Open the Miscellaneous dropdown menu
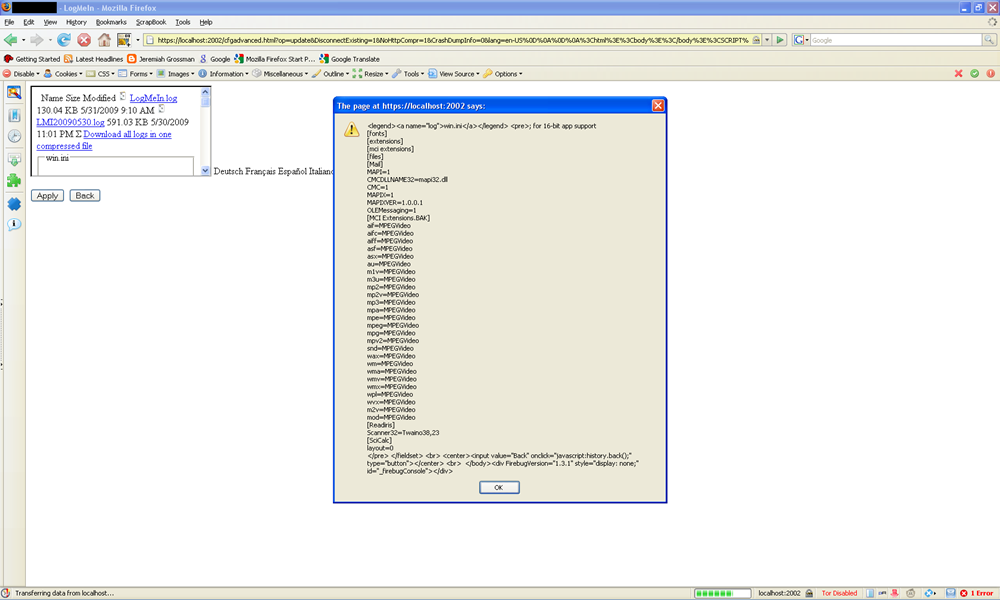 coord(280,74)
